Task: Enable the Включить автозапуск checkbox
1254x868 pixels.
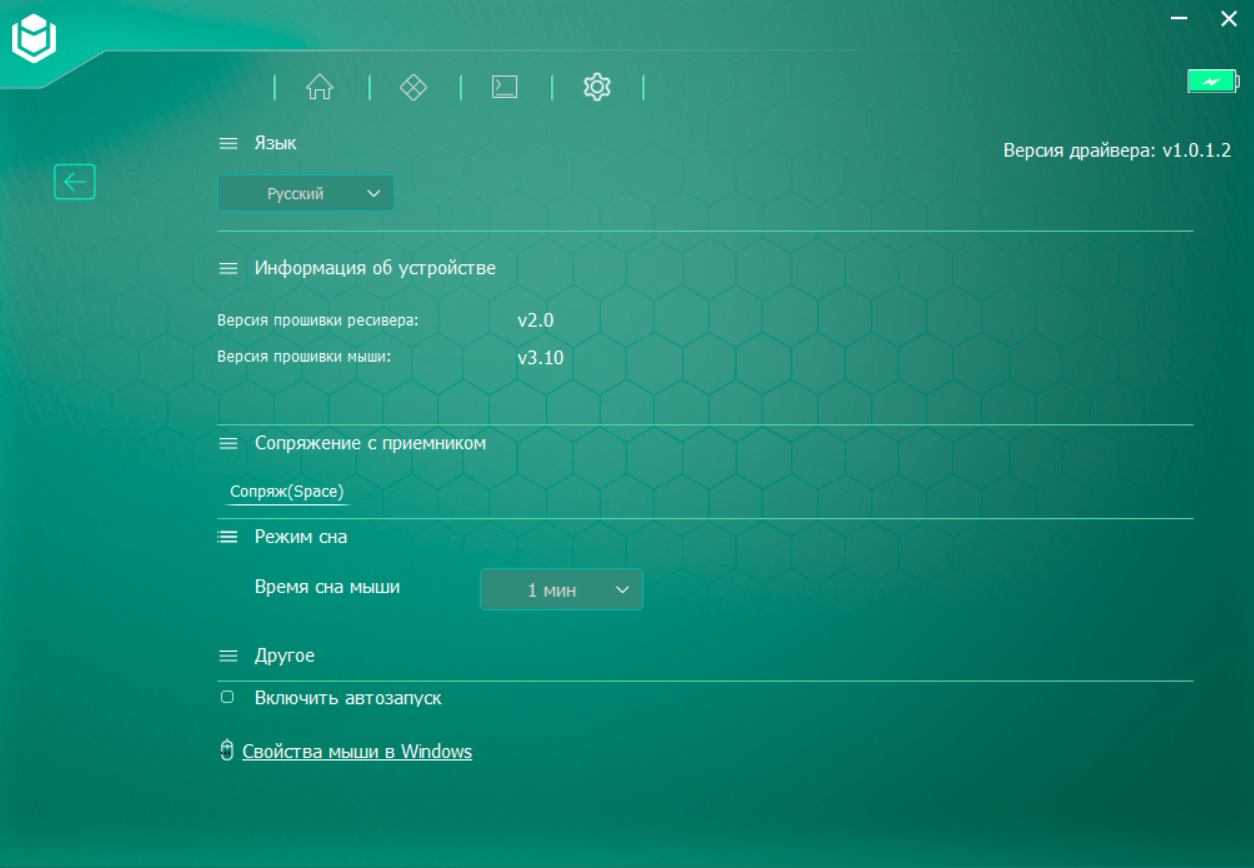Action: pos(227,697)
